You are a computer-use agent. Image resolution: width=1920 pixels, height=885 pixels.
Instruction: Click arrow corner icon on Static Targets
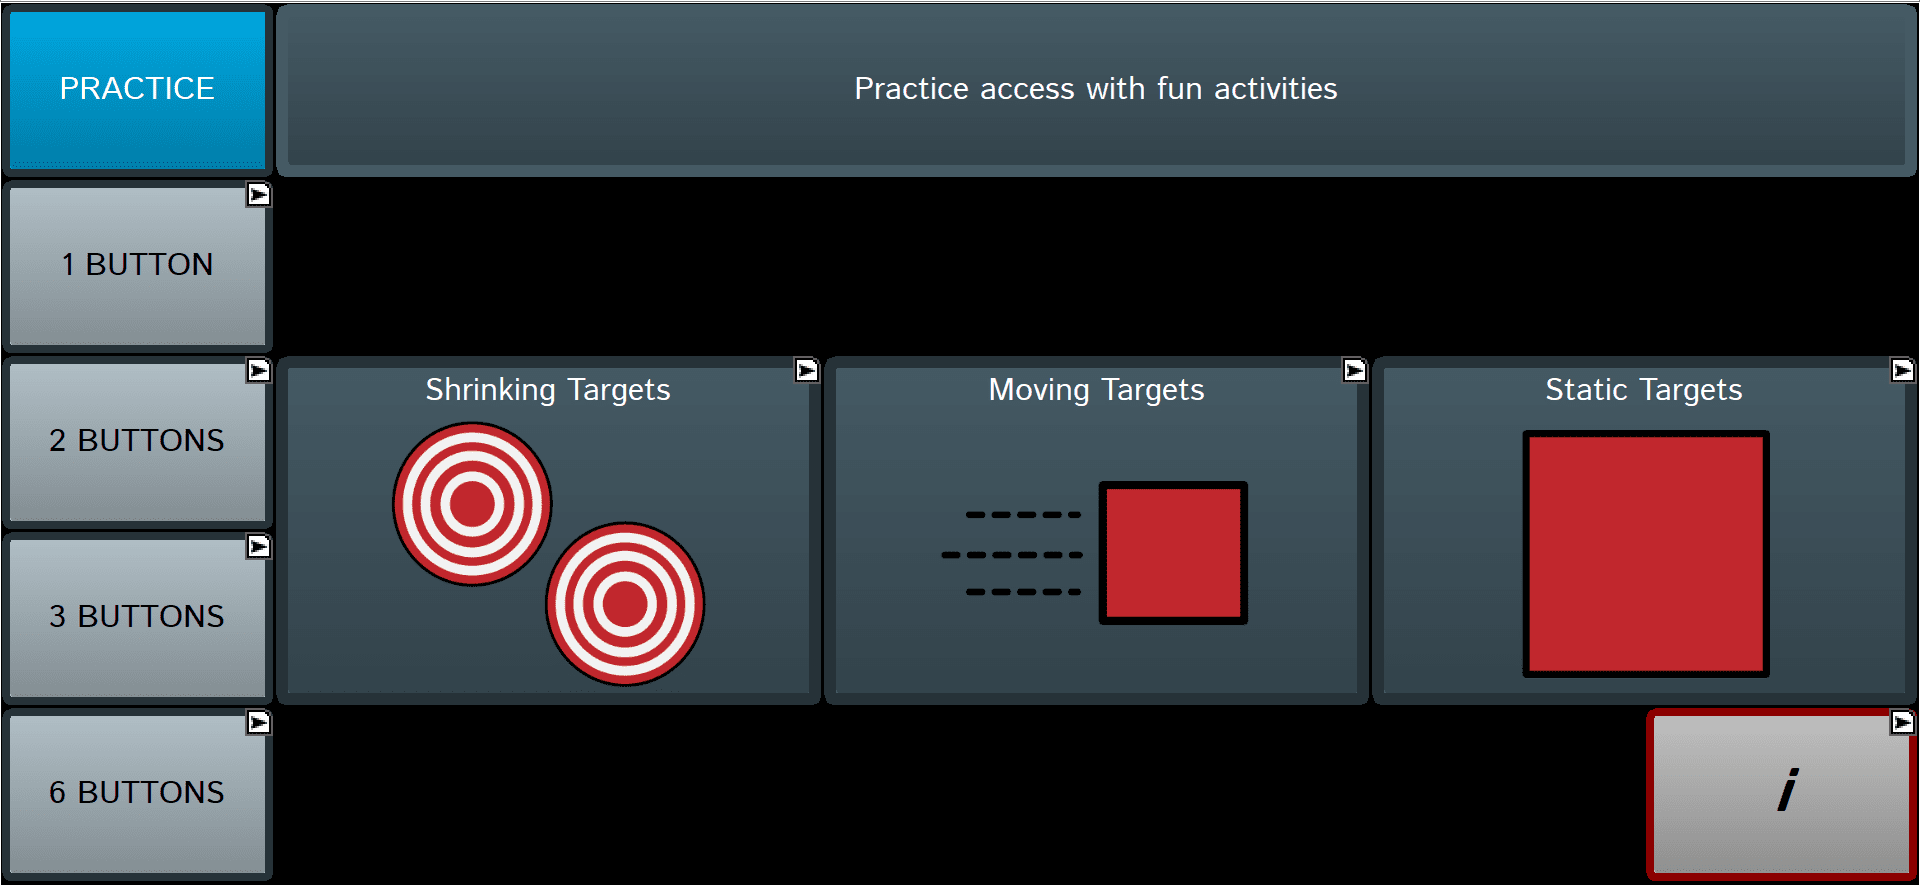tap(1902, 371)
